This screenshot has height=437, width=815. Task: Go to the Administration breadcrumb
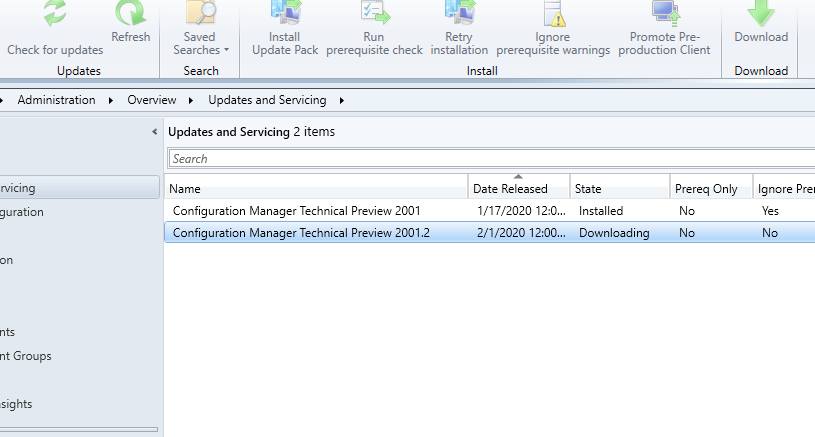pyautogui.click(x=56, y=100)
